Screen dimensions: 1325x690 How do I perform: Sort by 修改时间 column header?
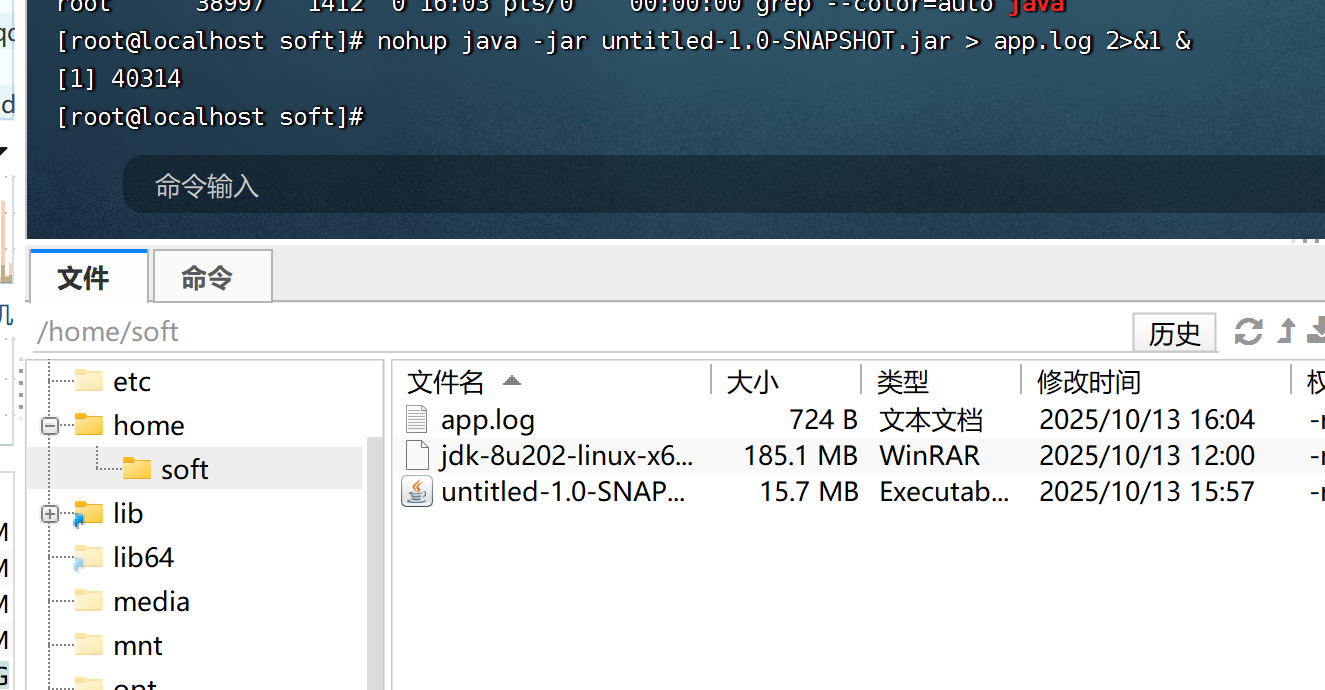[x=1156, y=381]
